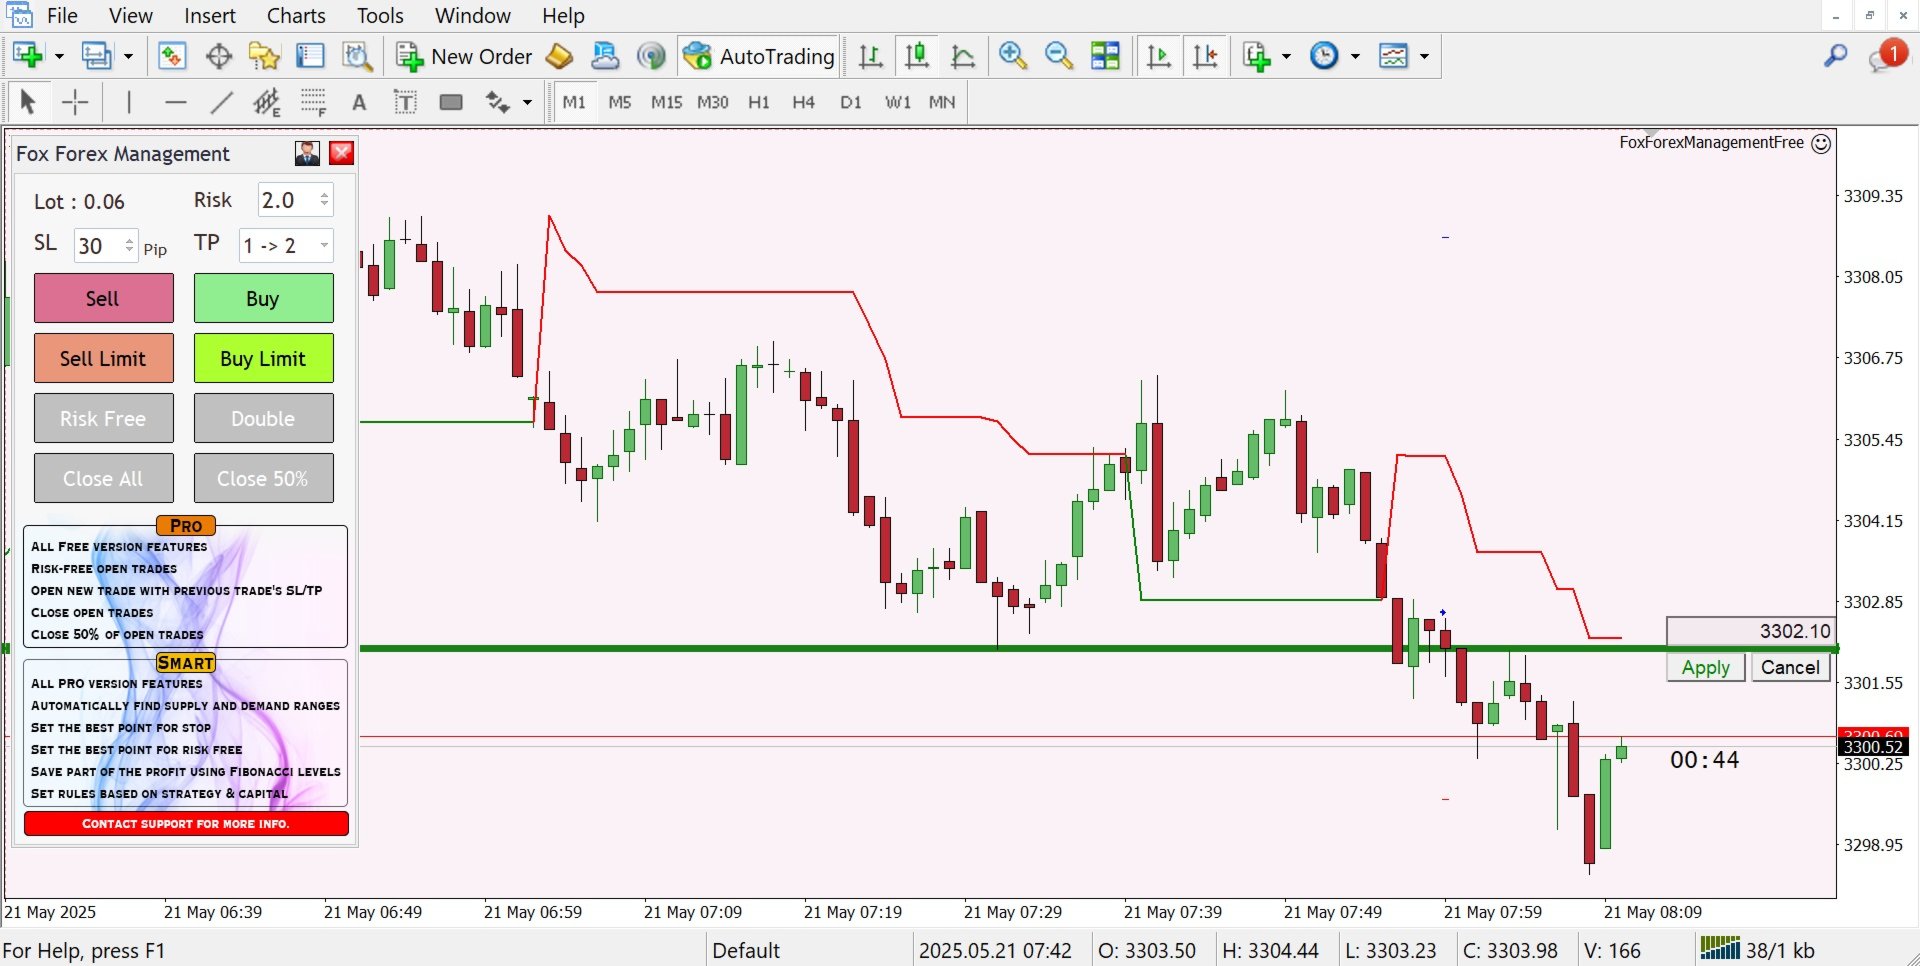This screenshot has height=966, width=1920.
Task: Enable candlestick chart display mode
Action: tap(917, 56)
